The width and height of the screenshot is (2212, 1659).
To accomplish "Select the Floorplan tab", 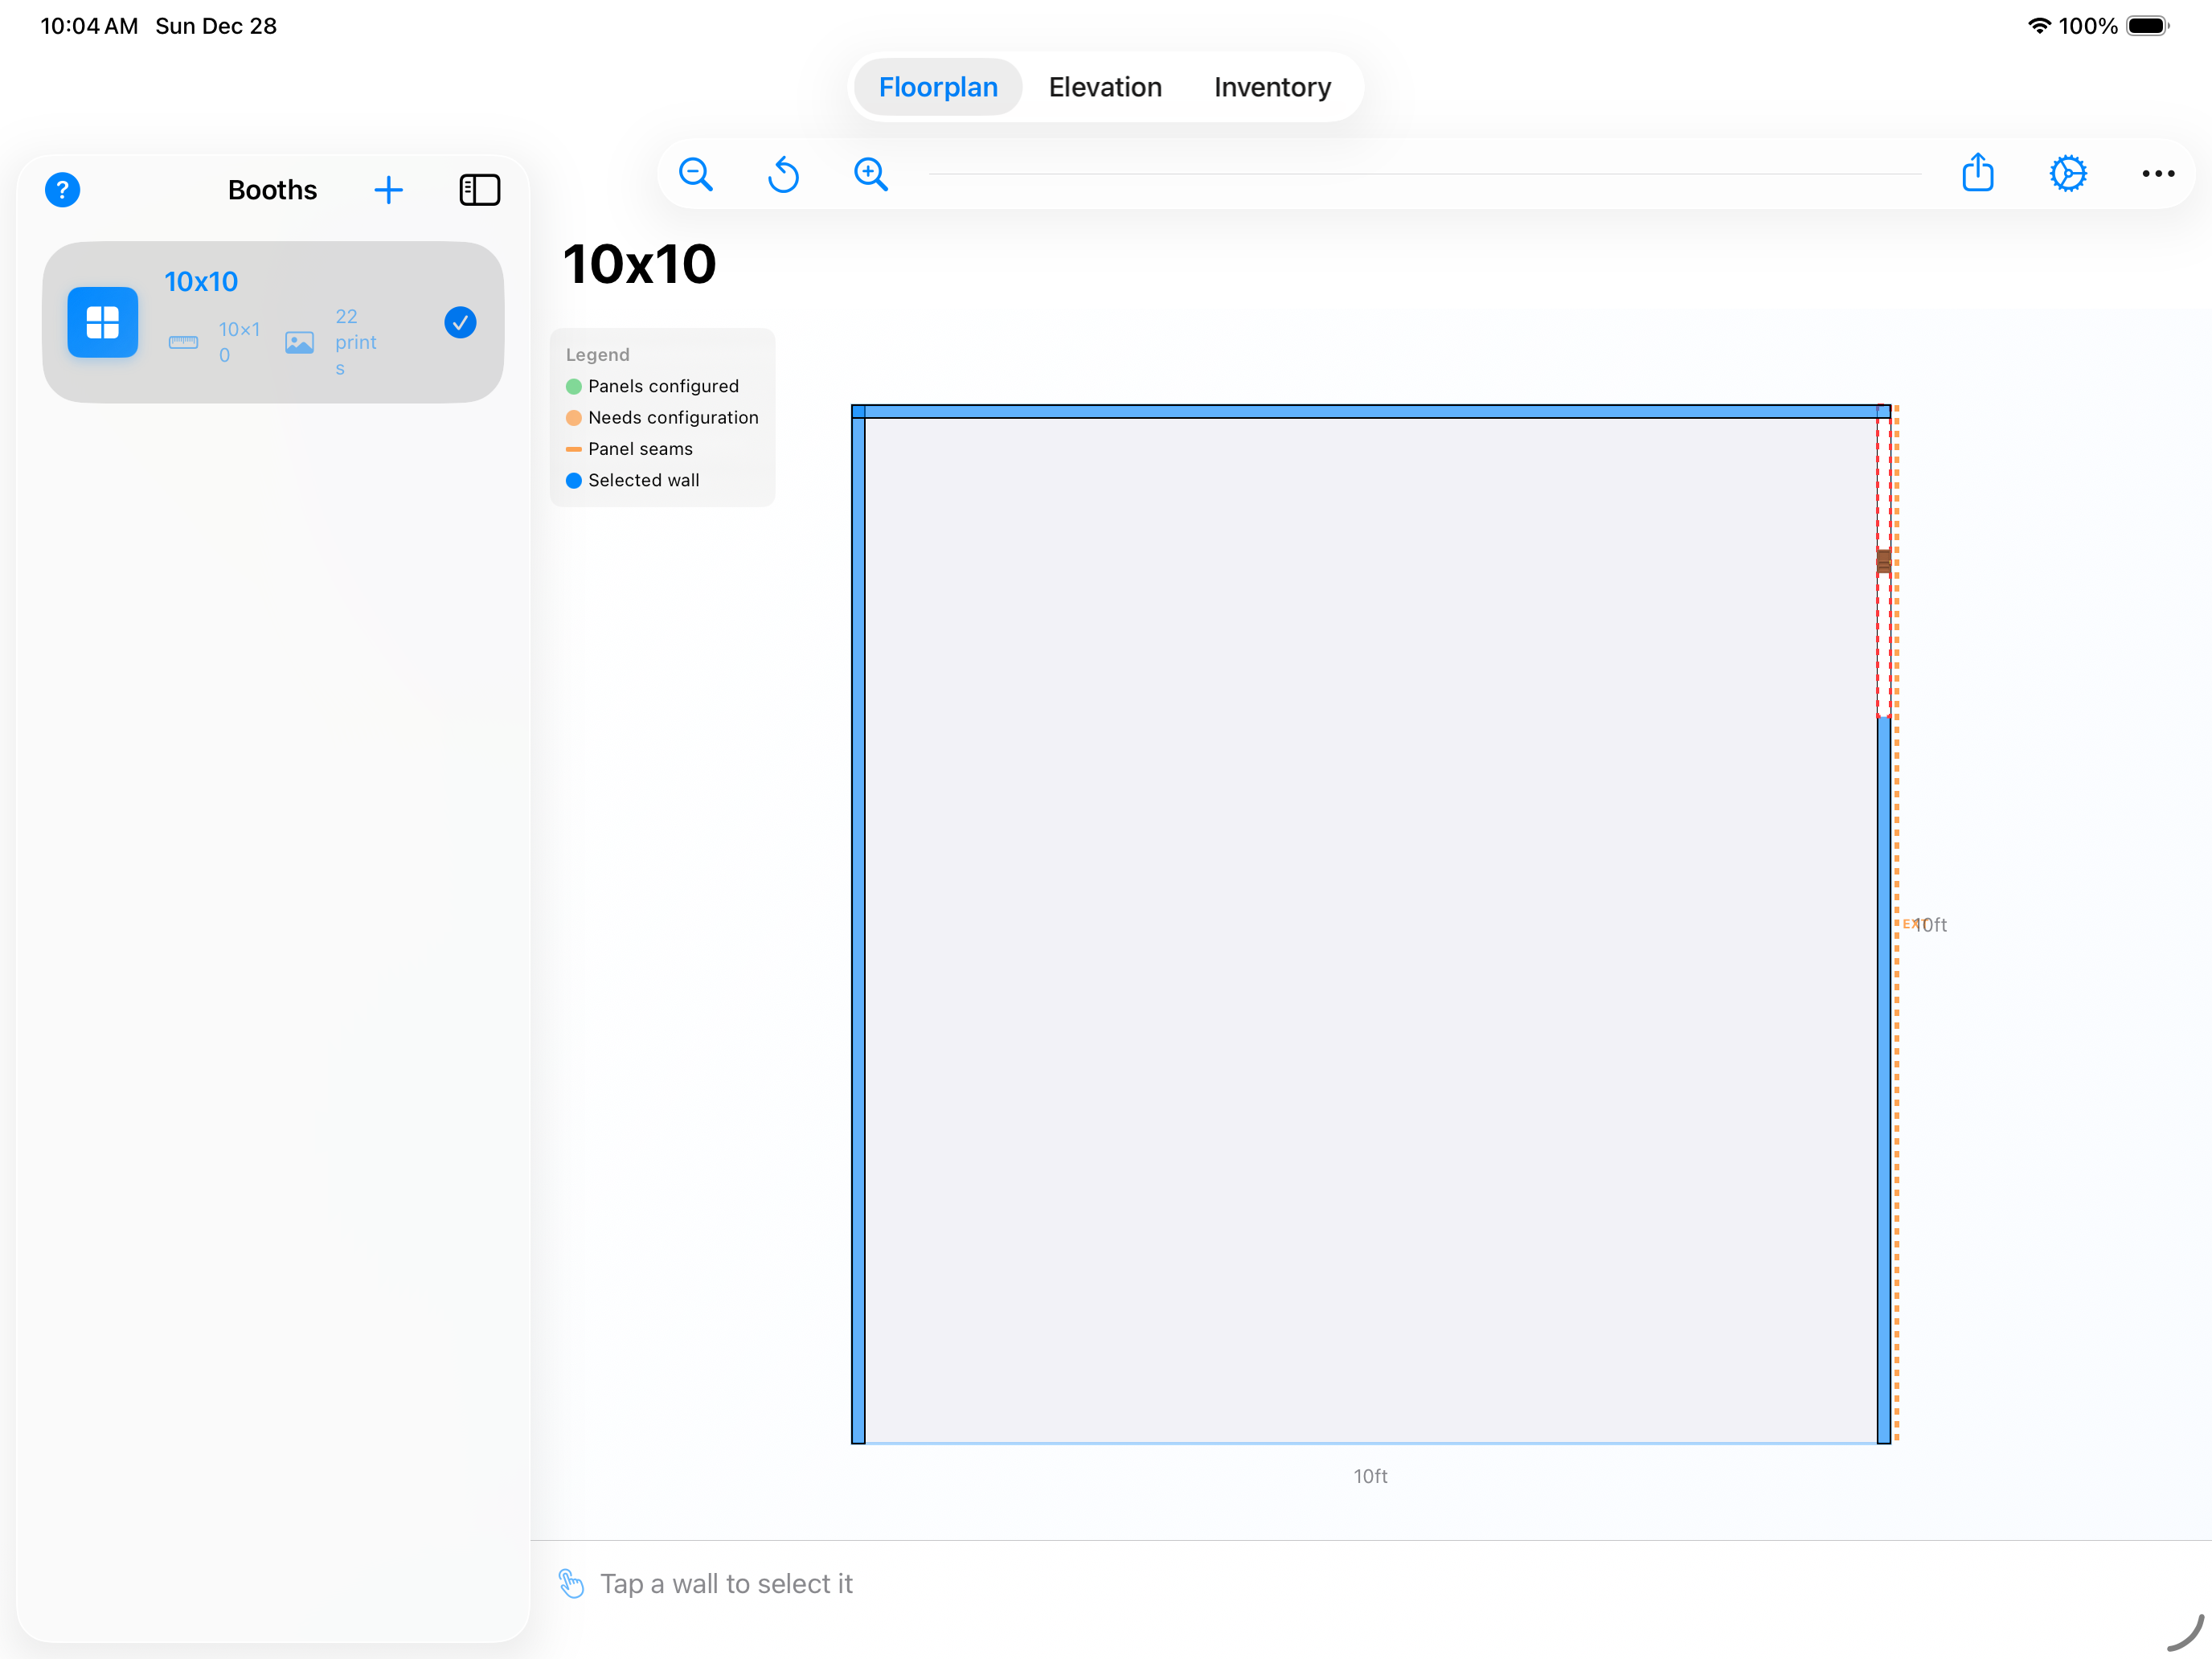I will (937, 87).
